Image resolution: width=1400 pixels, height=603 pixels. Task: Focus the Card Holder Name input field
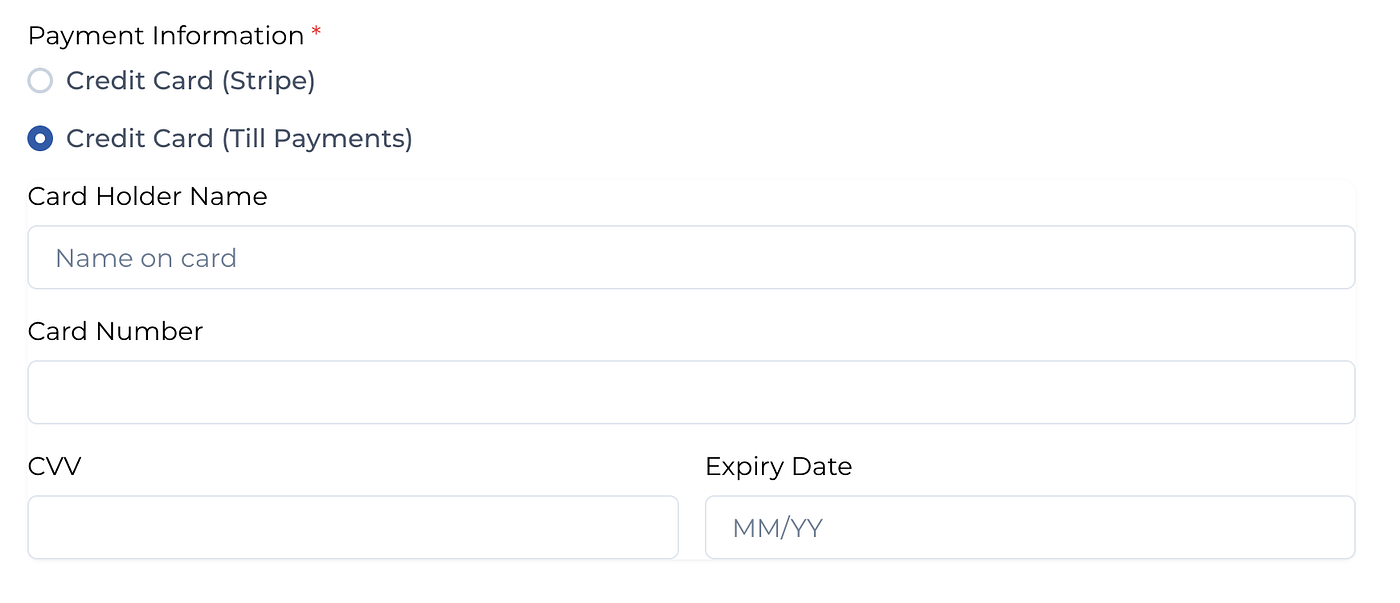click(x=691, y=257)
